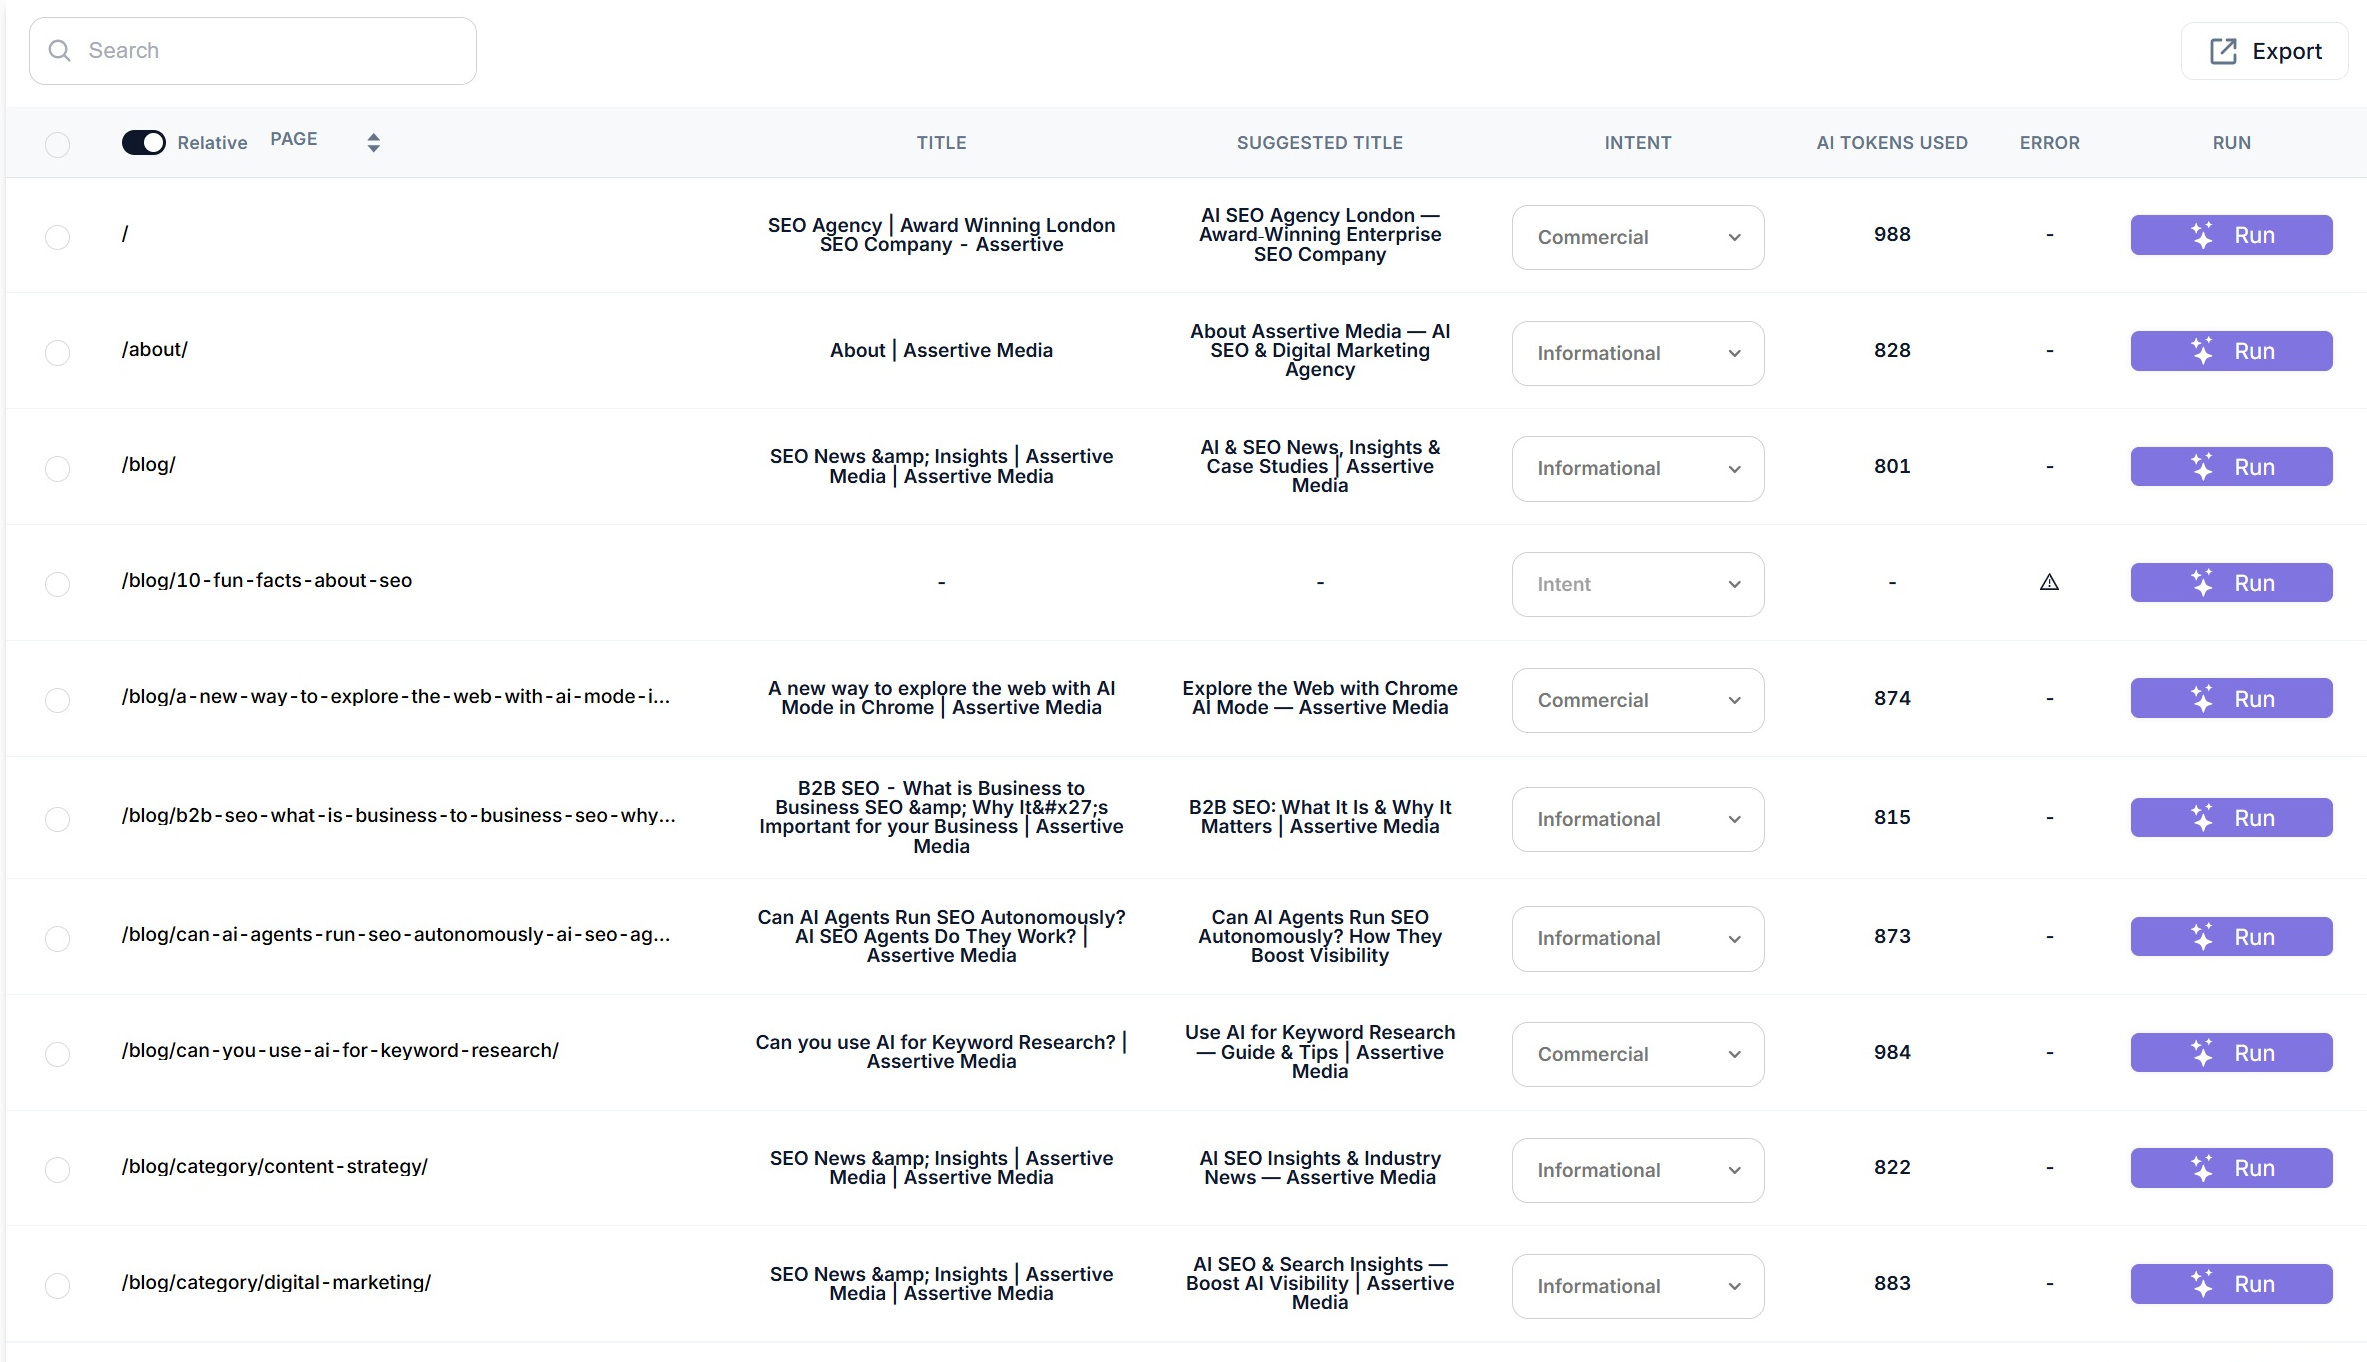Toggle the Relative switch off

point(144,142)
